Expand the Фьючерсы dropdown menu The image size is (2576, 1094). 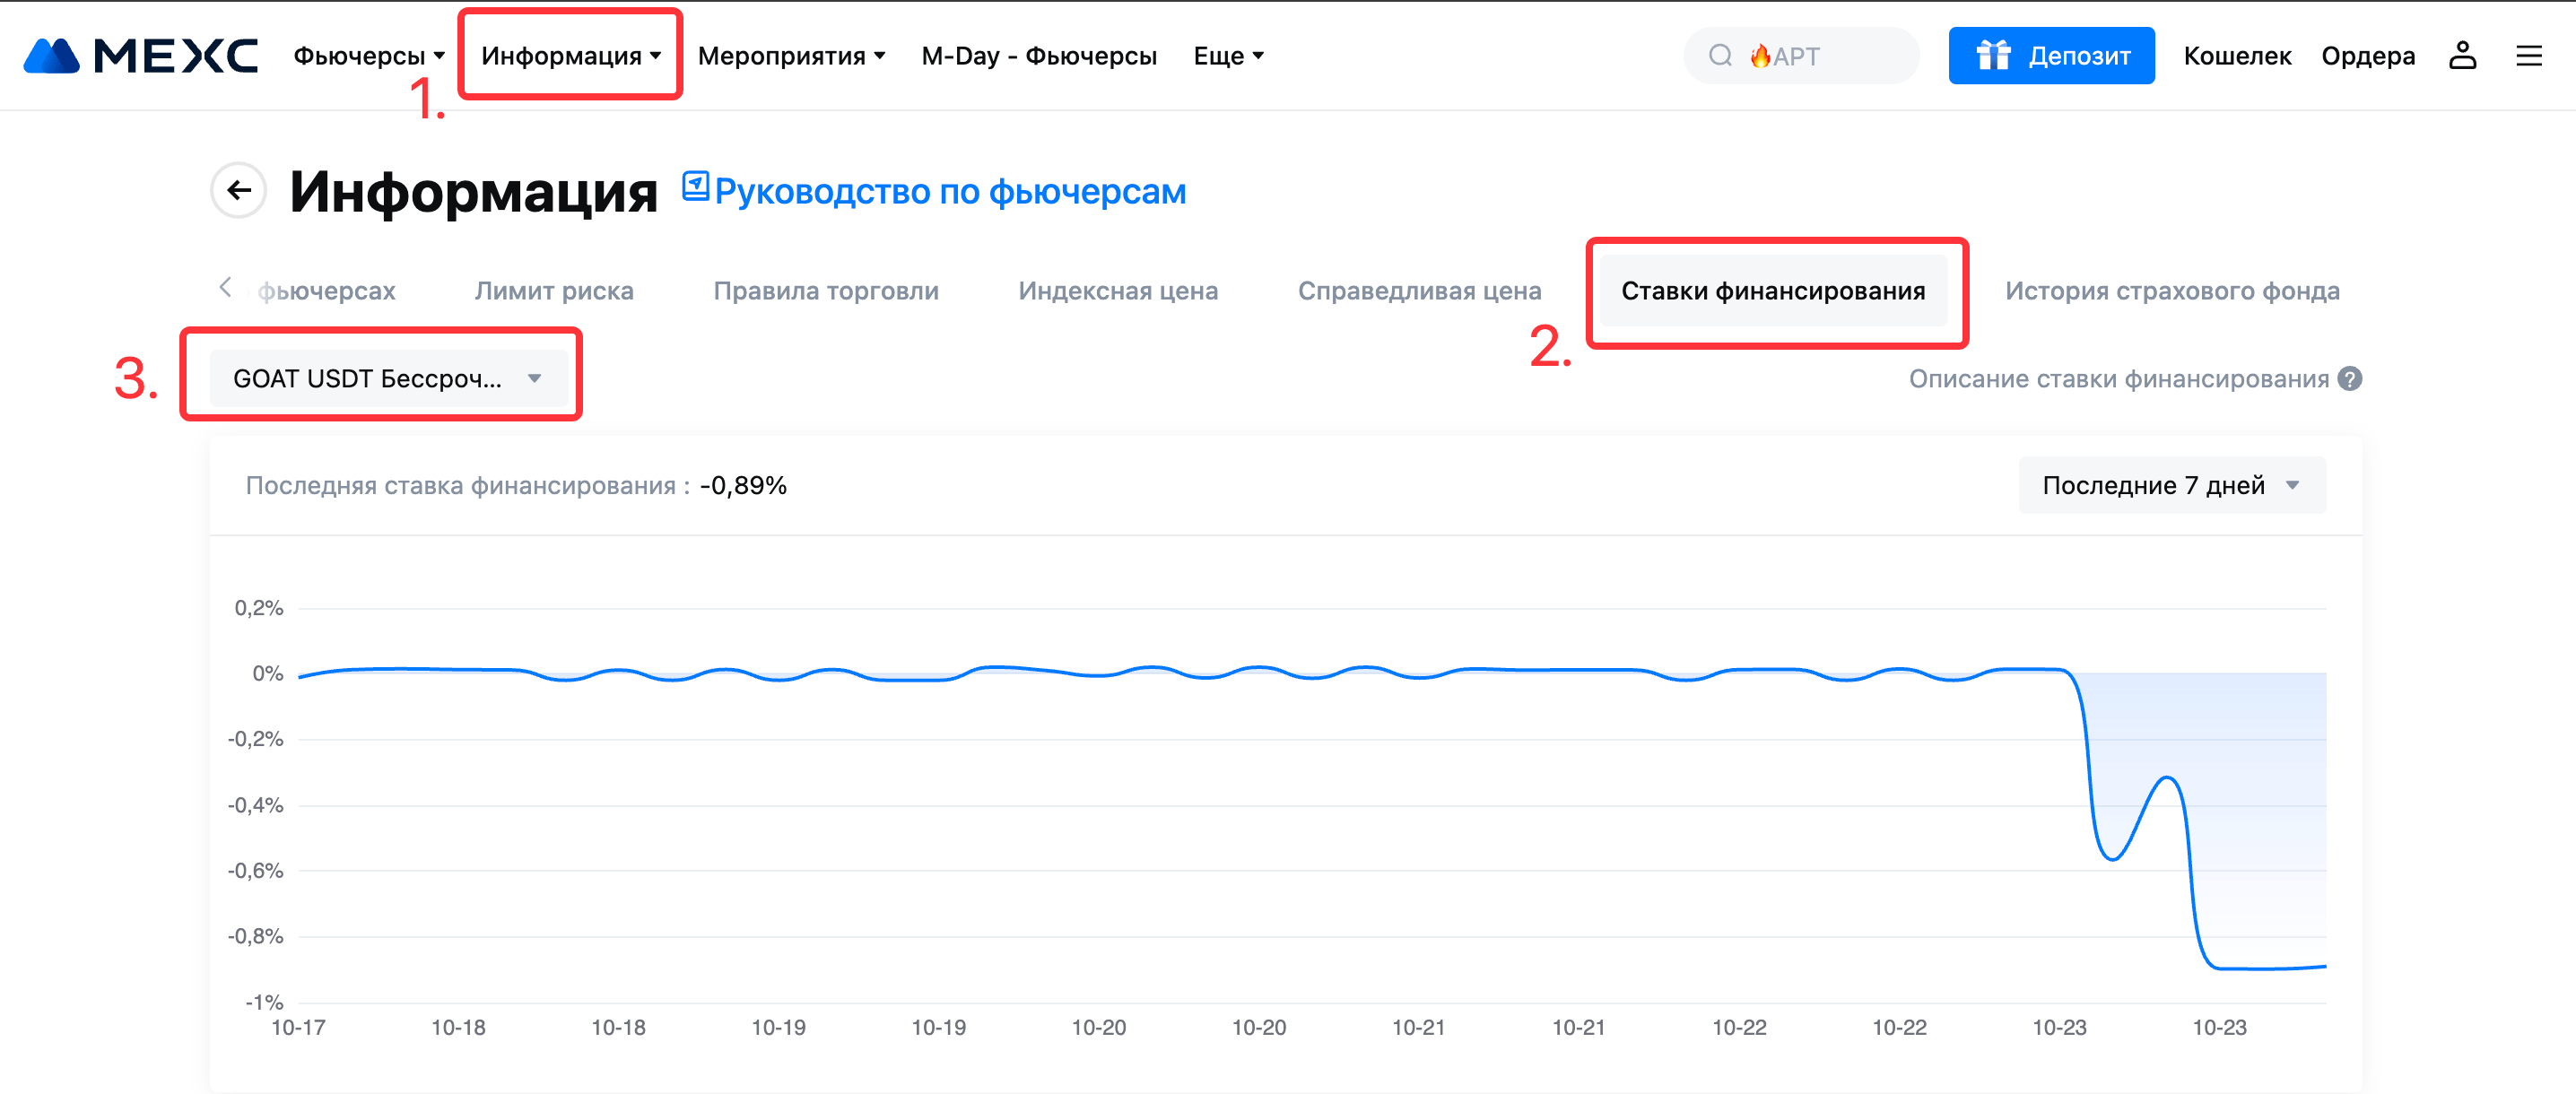(x=368, y=56)
